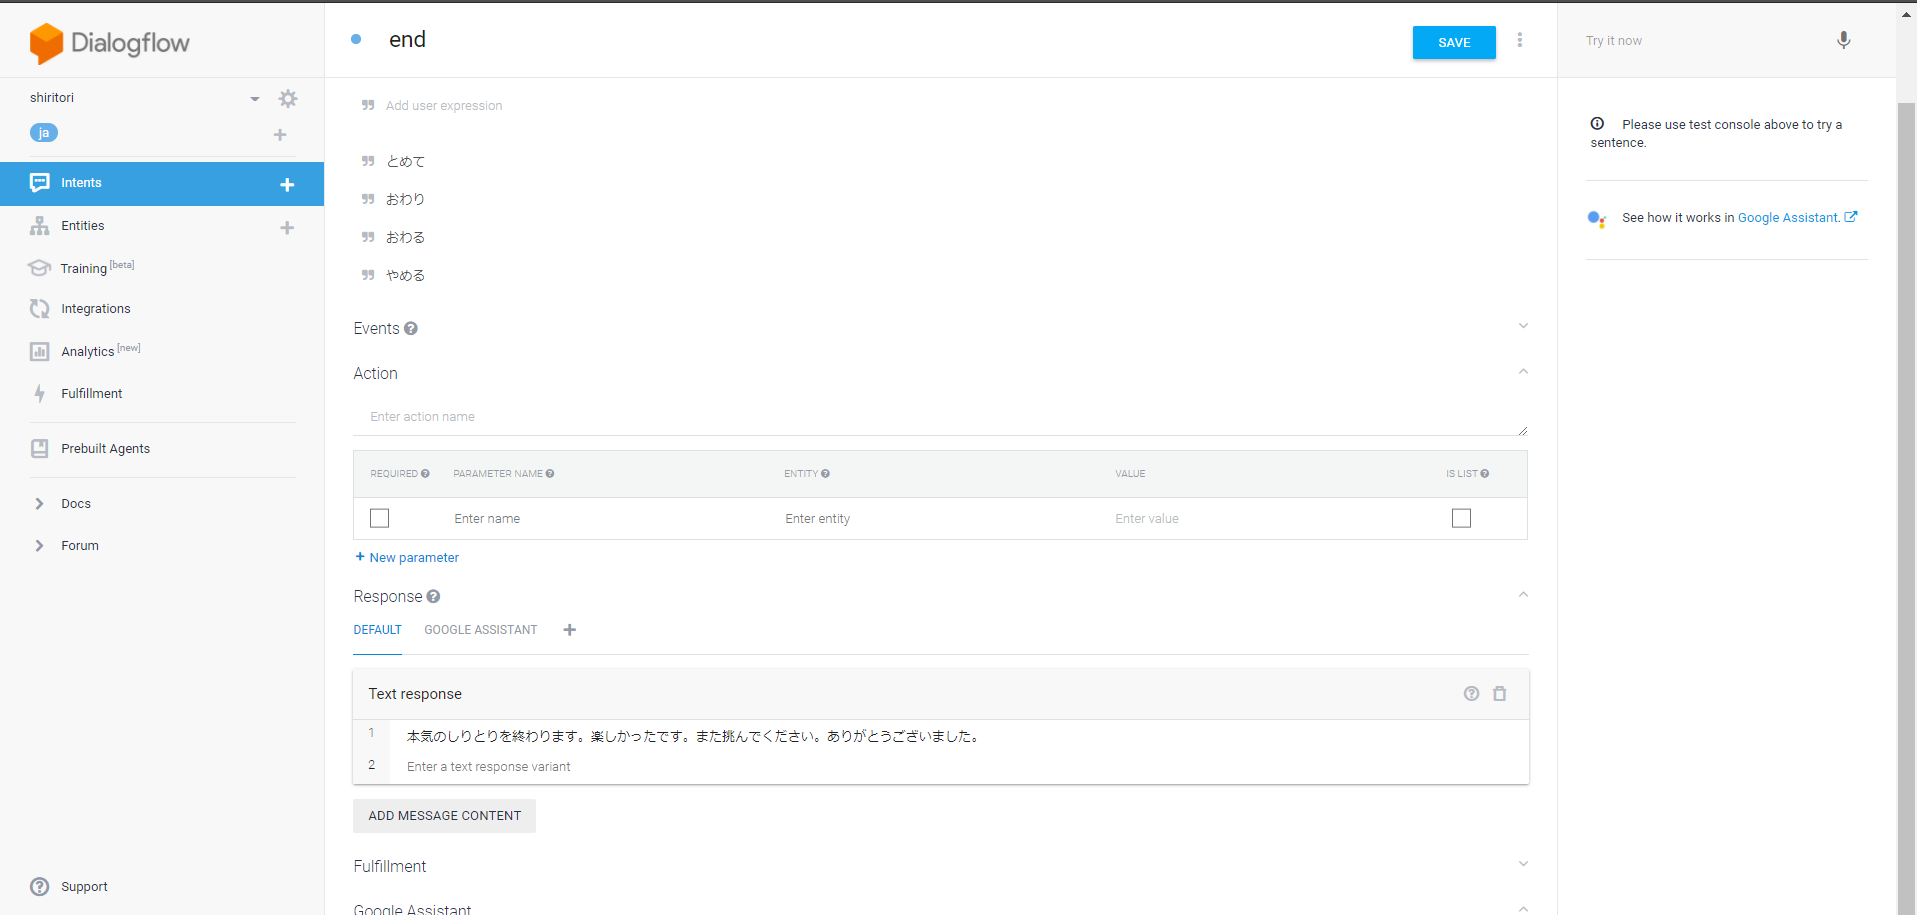1917x915 pixels.
Task: Expand the Fulfillment section chevron
Action: tap(1523, 864)
